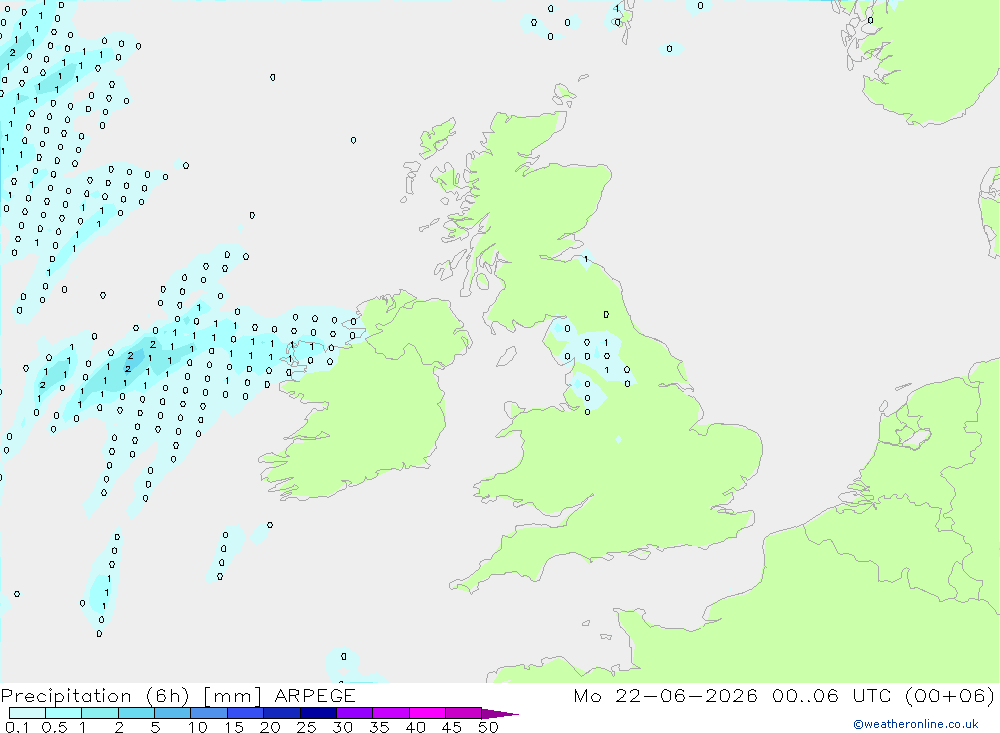Select the ARPEGE model label
The width and height of the screenshot is (1000, 733).
point(314,696)
